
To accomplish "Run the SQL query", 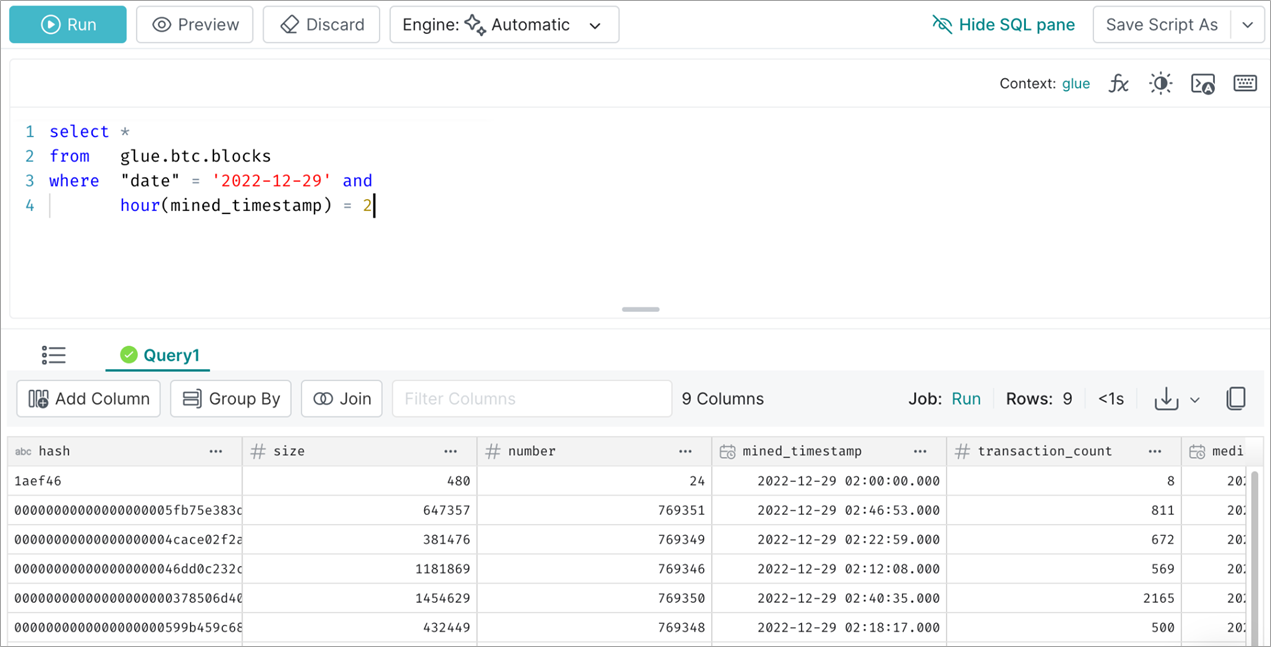I will click(68, 24).
